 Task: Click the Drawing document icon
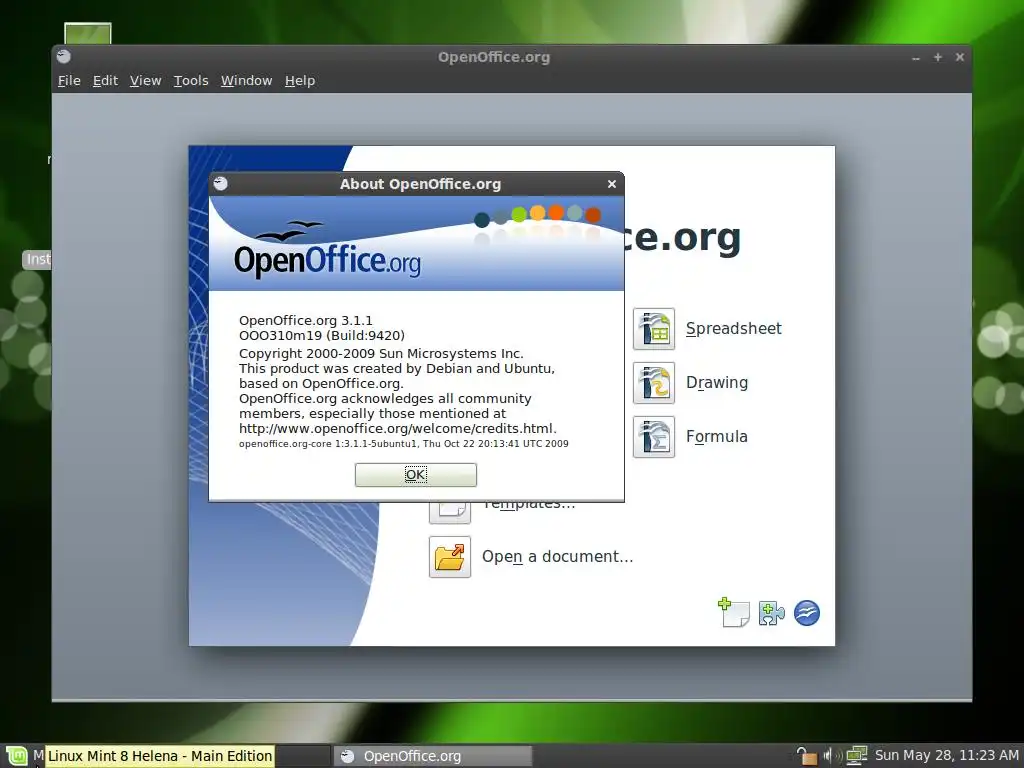point(654,383)
